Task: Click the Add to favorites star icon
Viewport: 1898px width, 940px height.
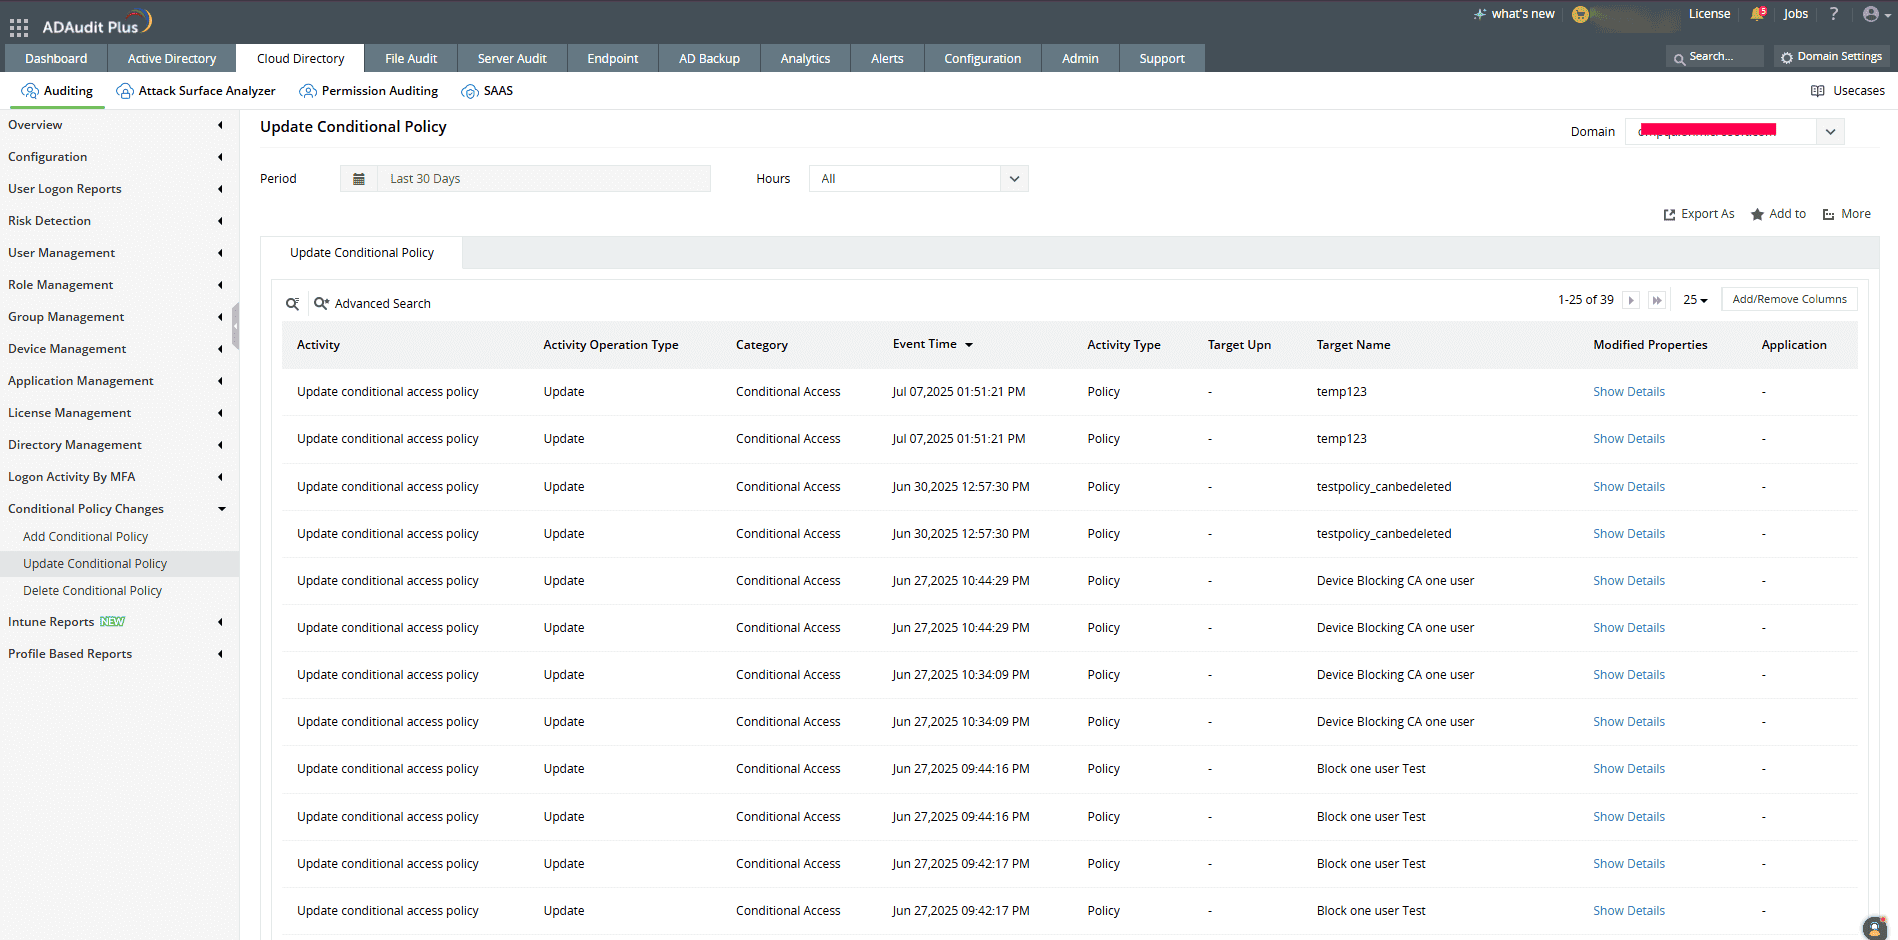Action: click(x=1757, y=213)
